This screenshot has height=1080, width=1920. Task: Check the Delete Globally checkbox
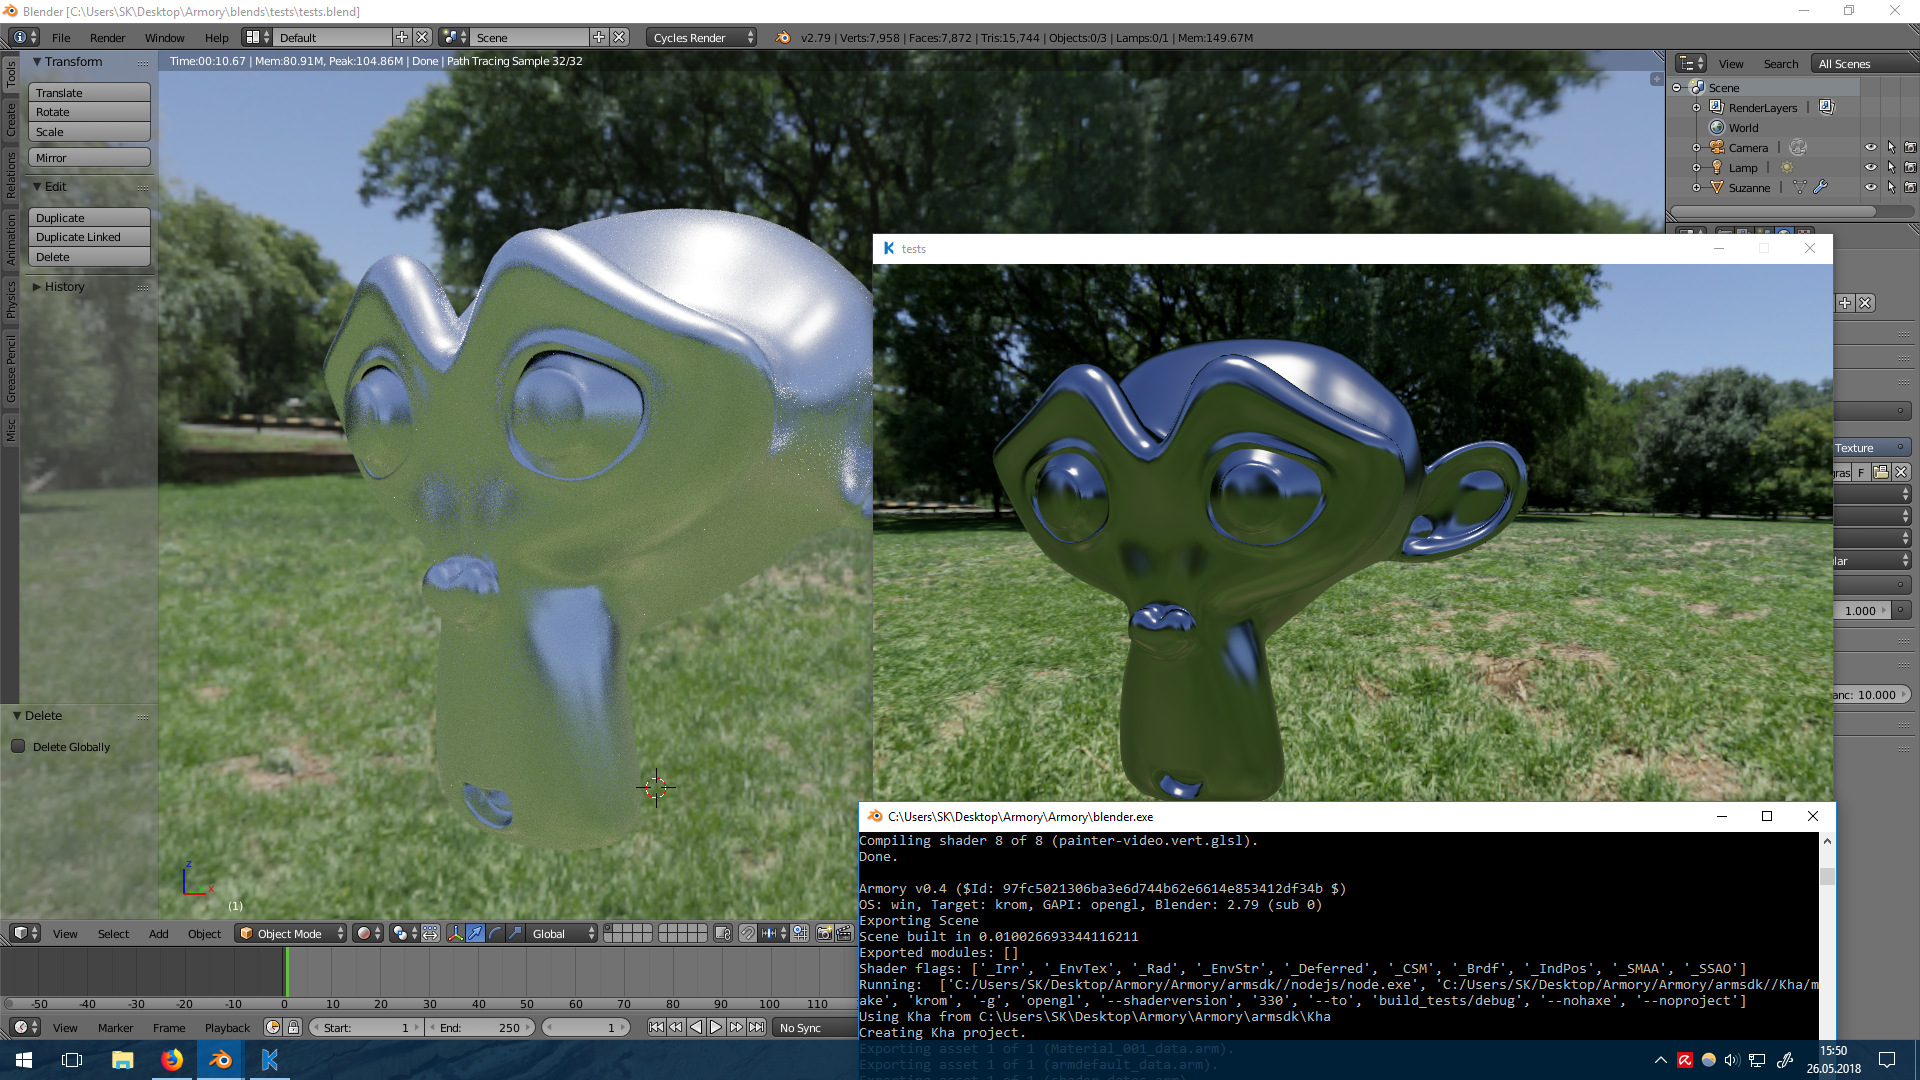coord(18,746)
